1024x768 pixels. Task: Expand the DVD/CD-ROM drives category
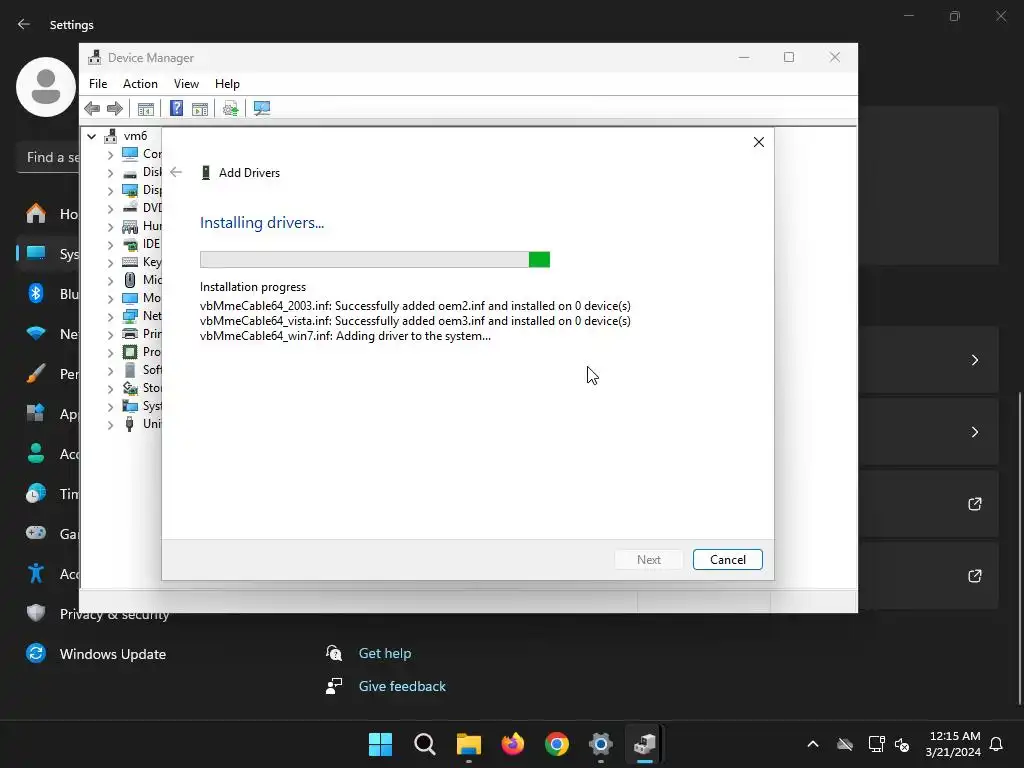pos(110,209)
